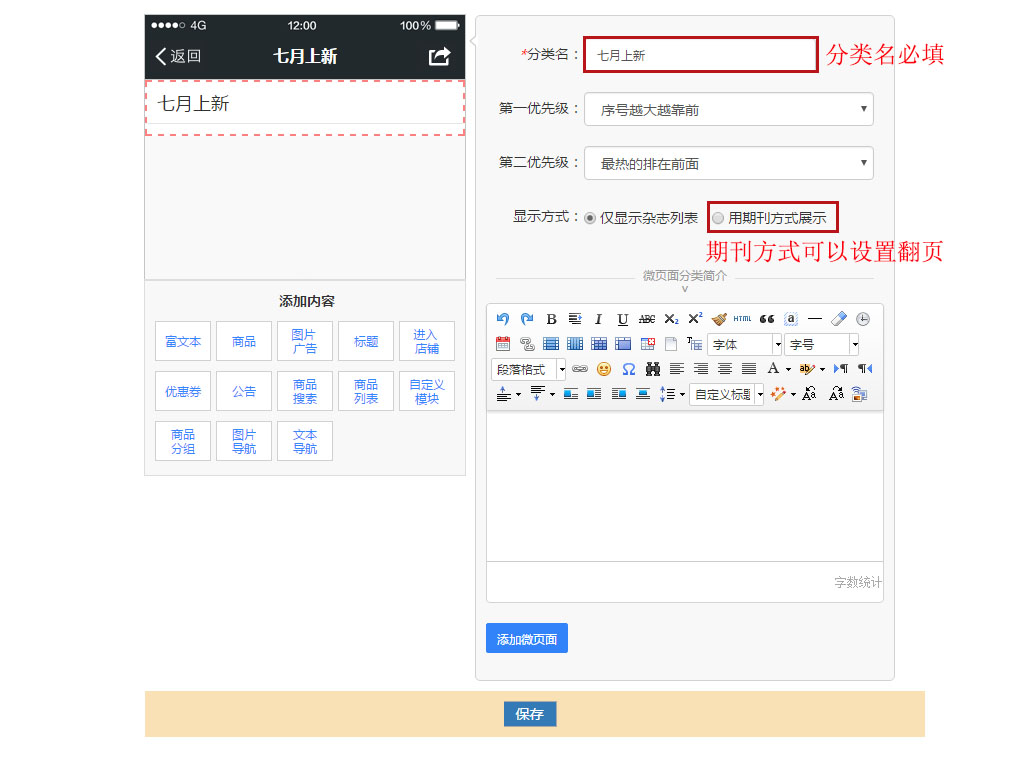Insert special character with Omega icon
Viewport: 1014px width, 768px height.
(629, 369)
